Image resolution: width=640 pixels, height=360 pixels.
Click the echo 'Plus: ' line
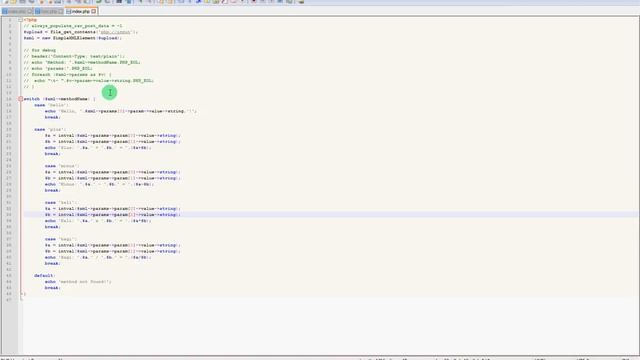[x=98, y=148]
